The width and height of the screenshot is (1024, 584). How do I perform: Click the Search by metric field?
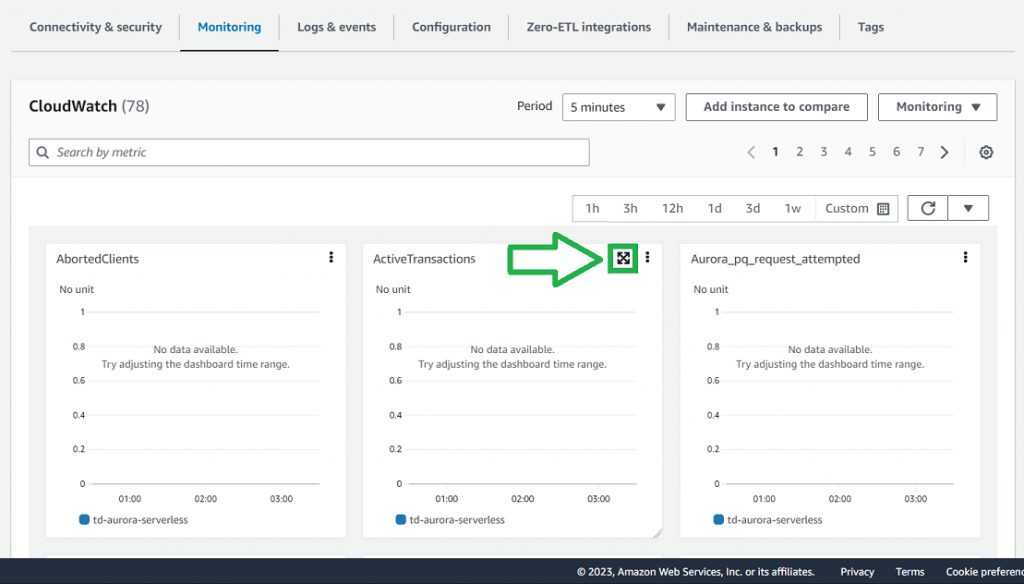point(309,152)
